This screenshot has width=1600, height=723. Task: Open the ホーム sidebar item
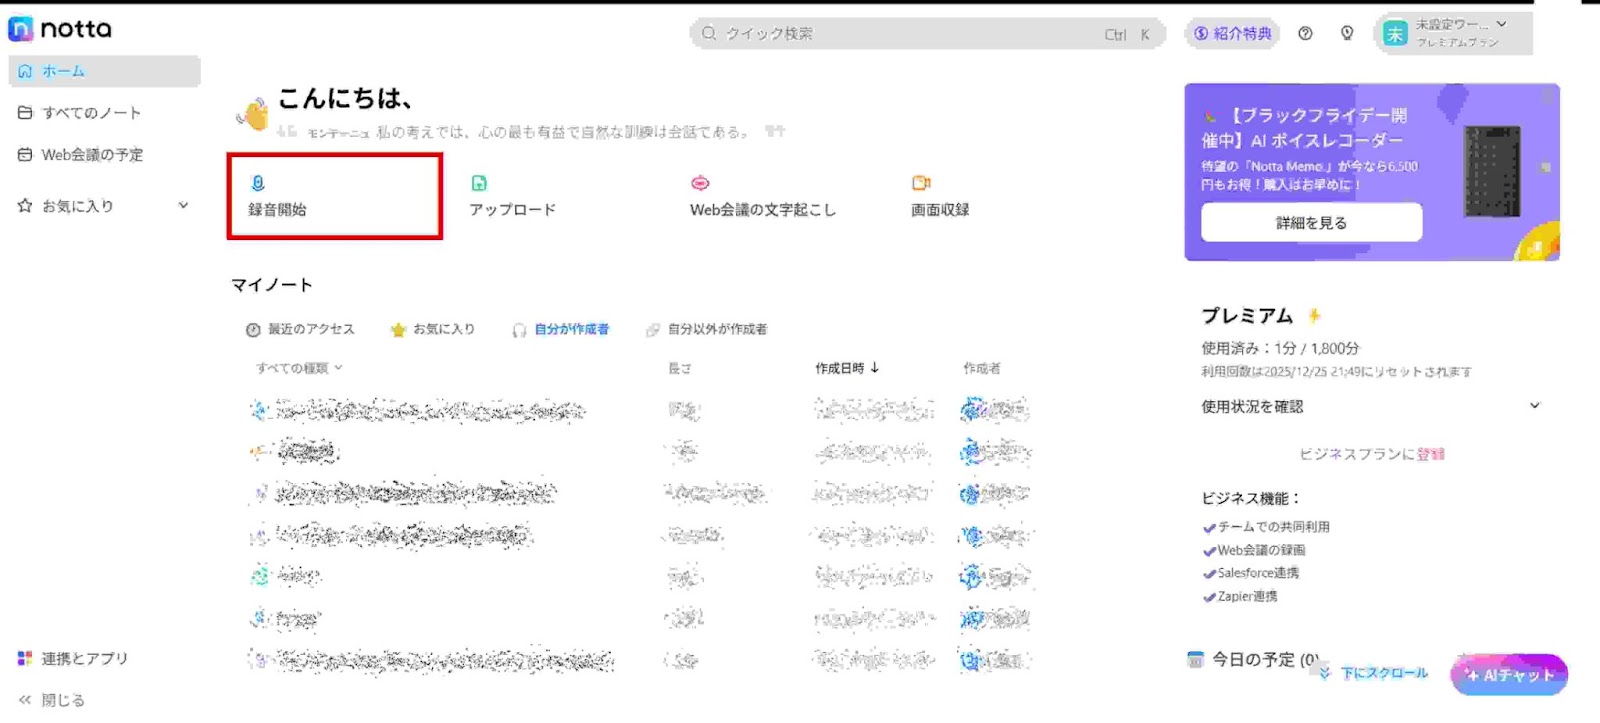point(104,71)
